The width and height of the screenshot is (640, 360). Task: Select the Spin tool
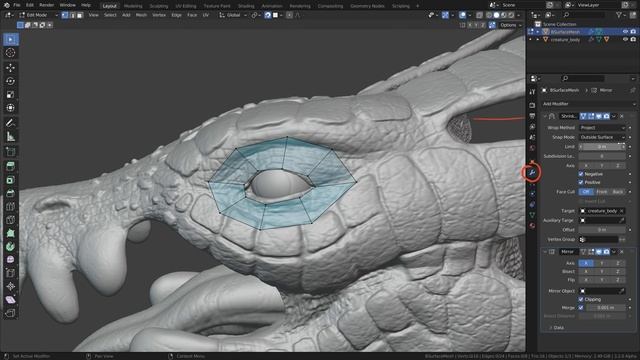(x=11, y=247)
